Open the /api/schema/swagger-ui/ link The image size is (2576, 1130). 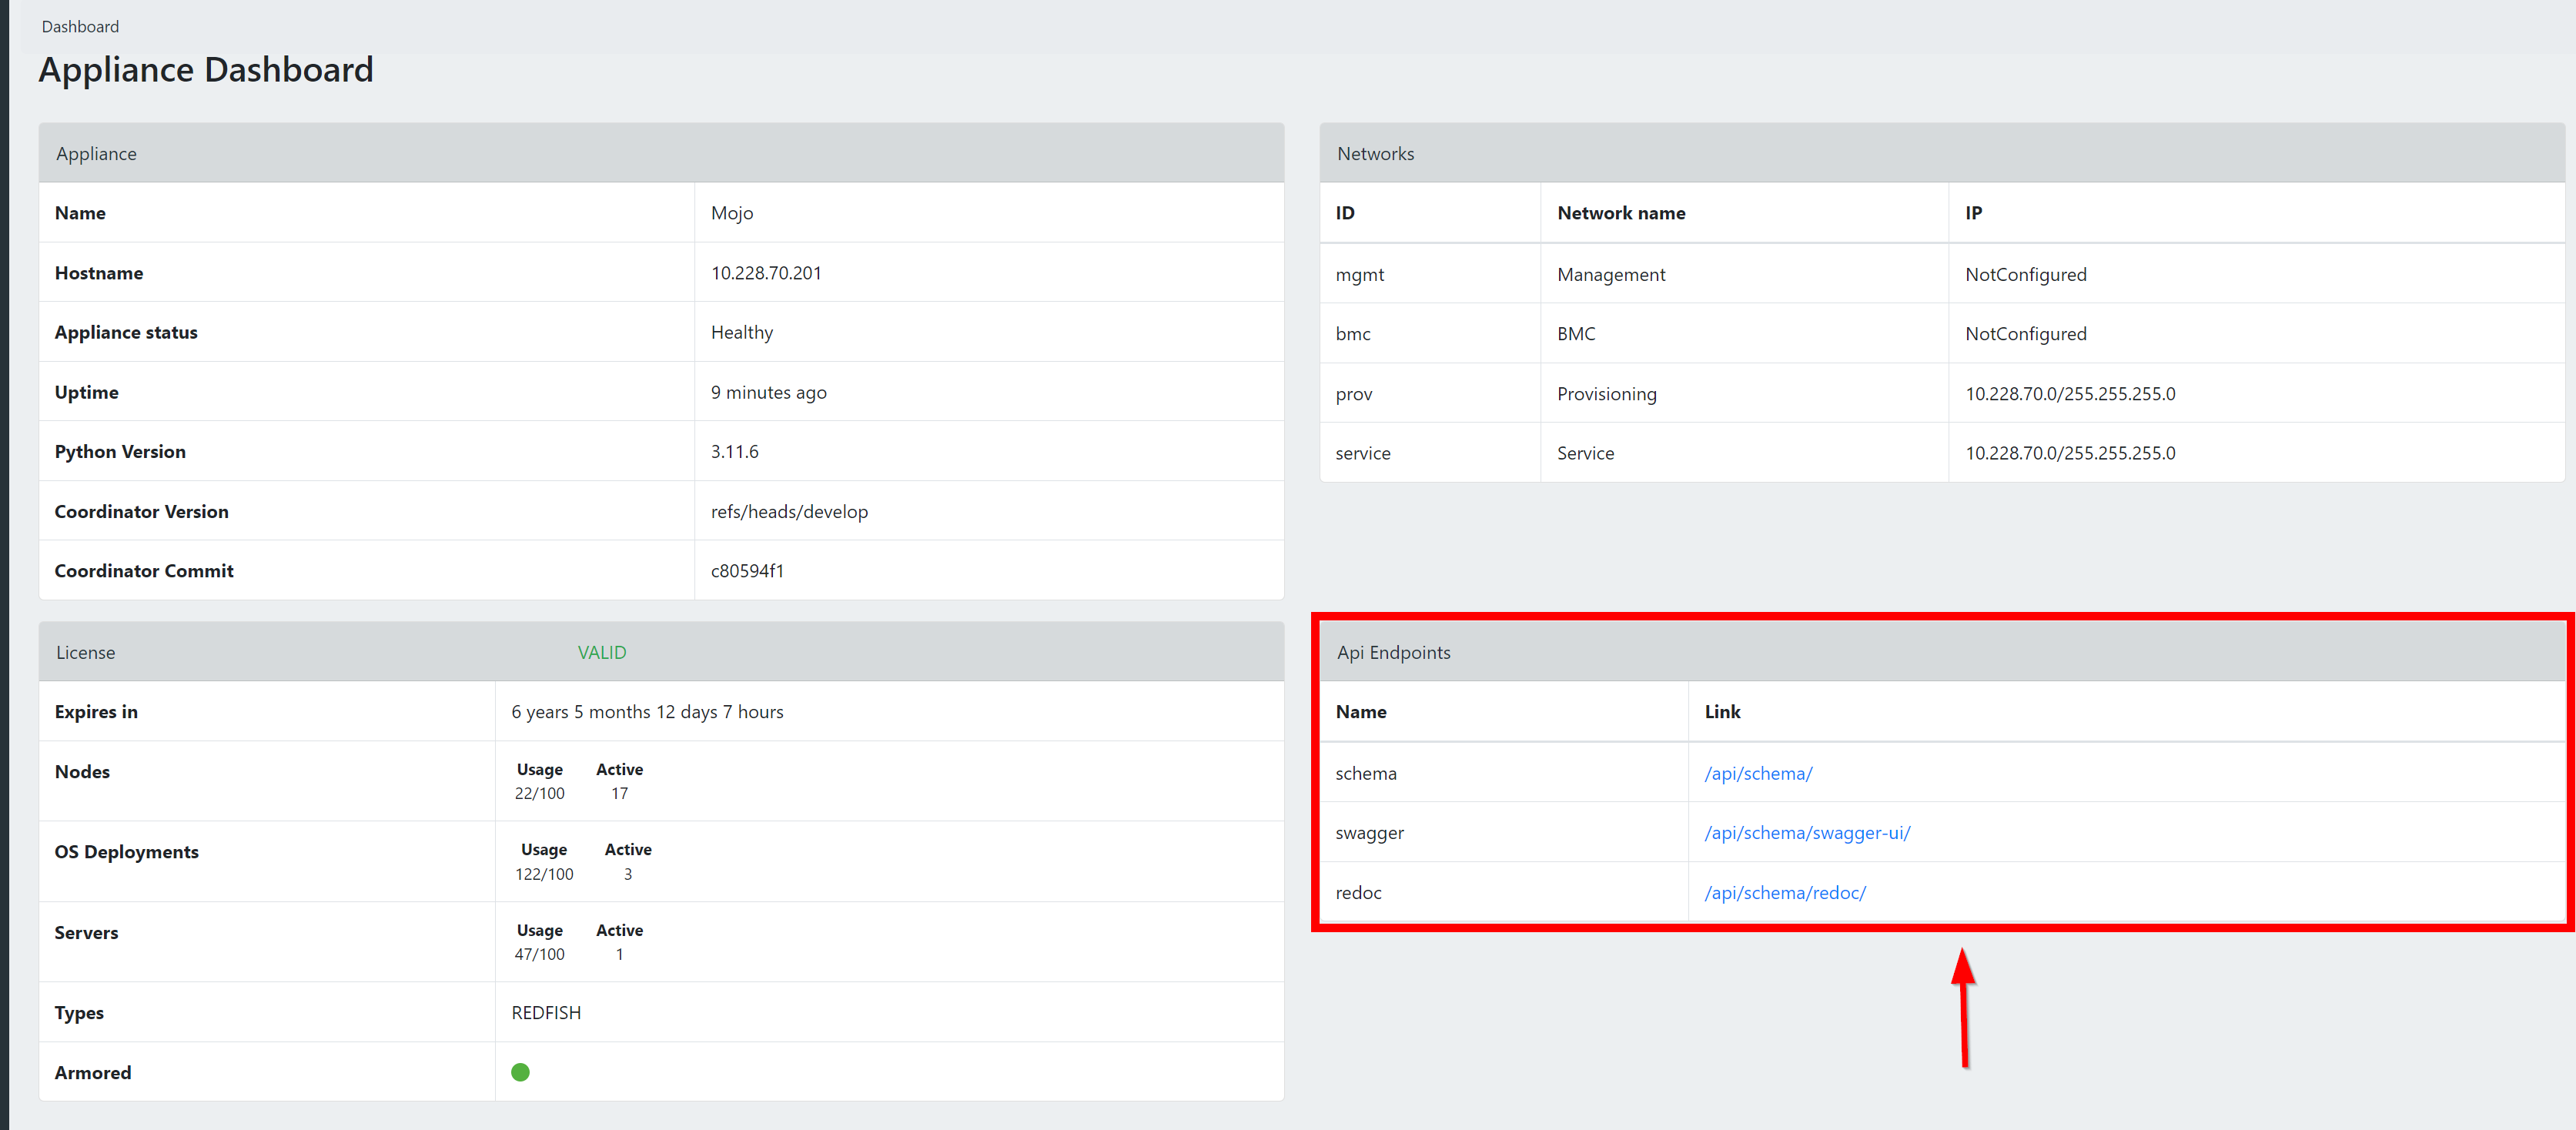[1807, 832]
